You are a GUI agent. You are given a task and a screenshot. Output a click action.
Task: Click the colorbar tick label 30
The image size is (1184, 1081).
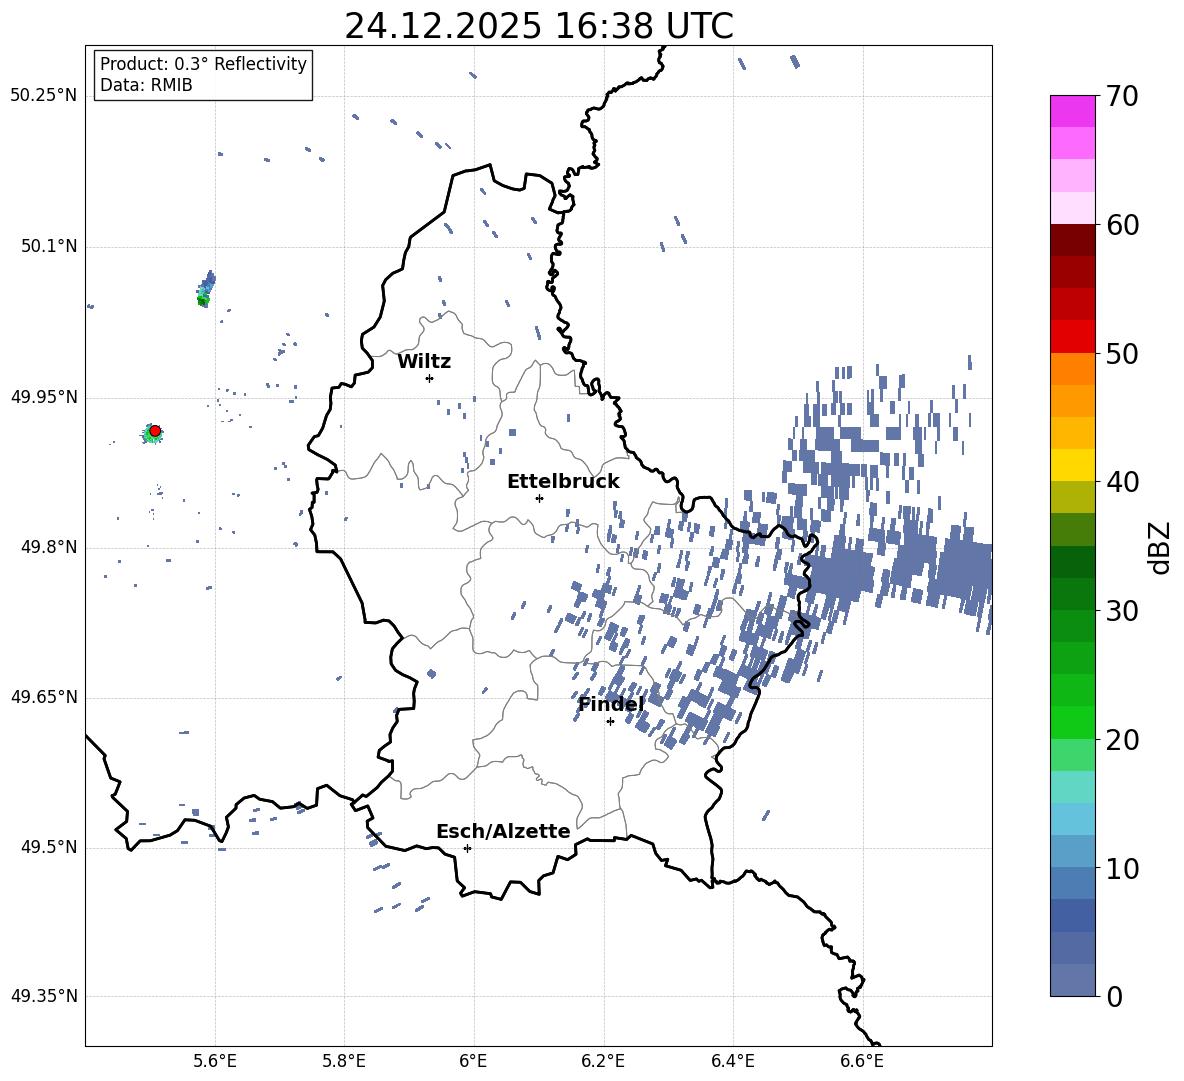[x=1122, y=611]
